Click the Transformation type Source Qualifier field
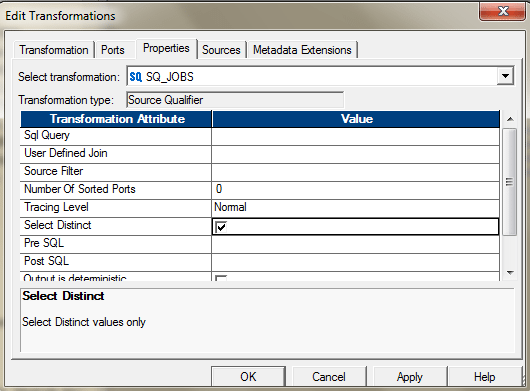 pos(235,100)
